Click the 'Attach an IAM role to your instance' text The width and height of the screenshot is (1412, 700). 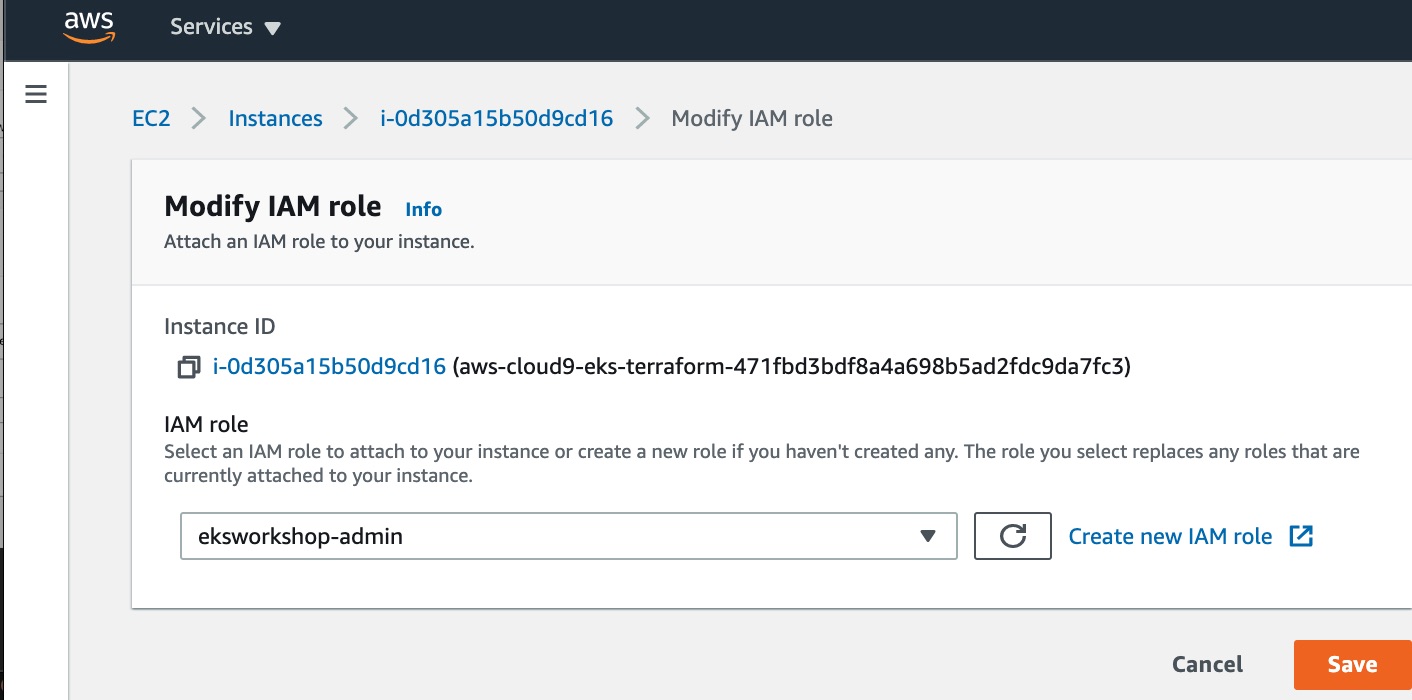pos(319,242)
